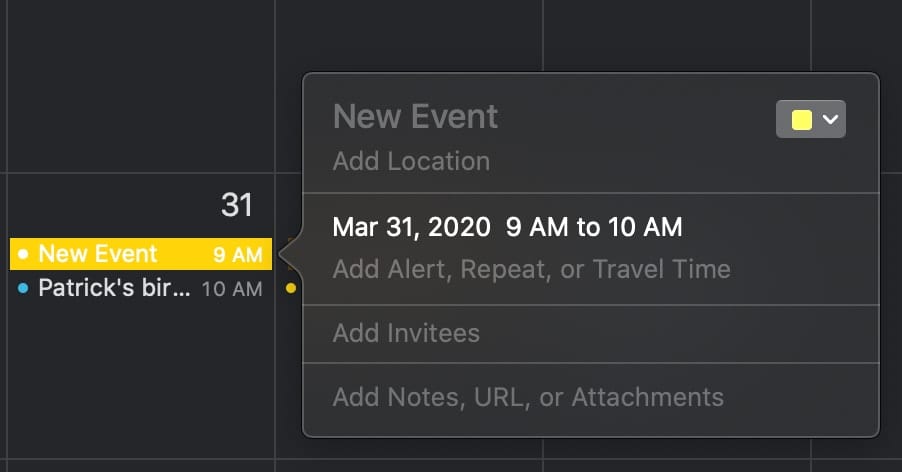Click the day number 31 in the grid

pyautogui.click(x=237, y=206)
